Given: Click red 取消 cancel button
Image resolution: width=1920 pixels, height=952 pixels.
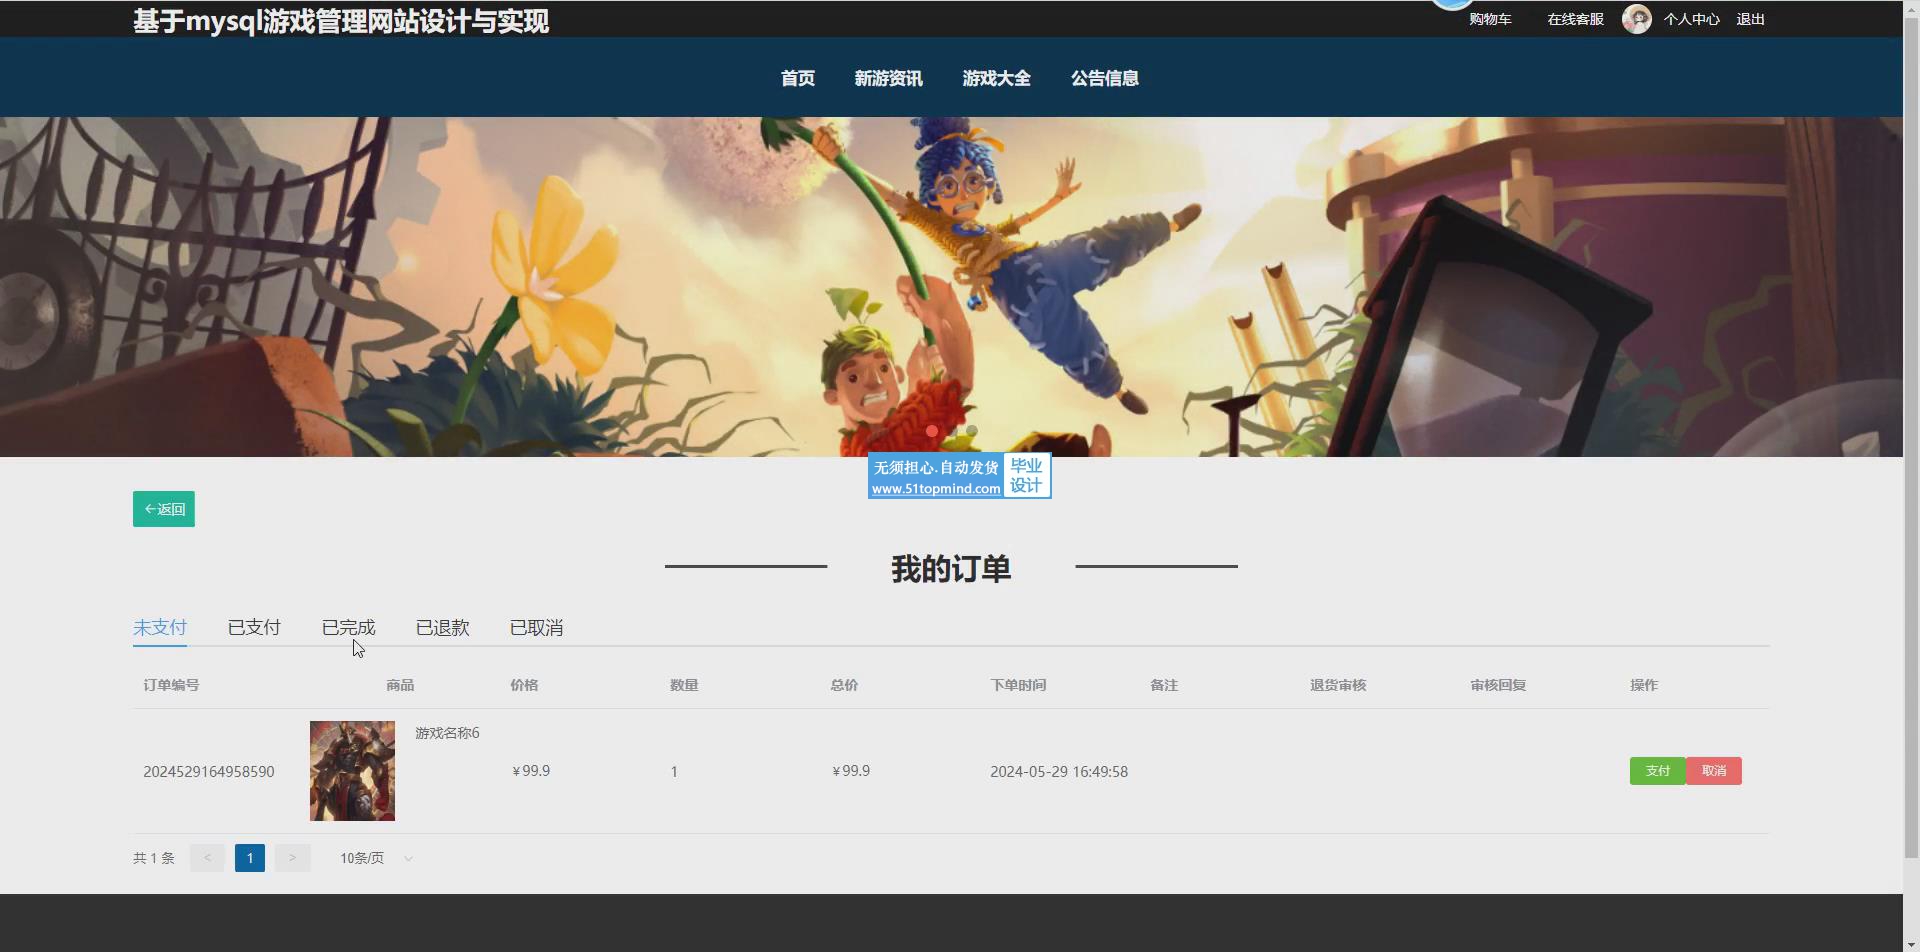Looking at the screenshot, I should 1714,771.
